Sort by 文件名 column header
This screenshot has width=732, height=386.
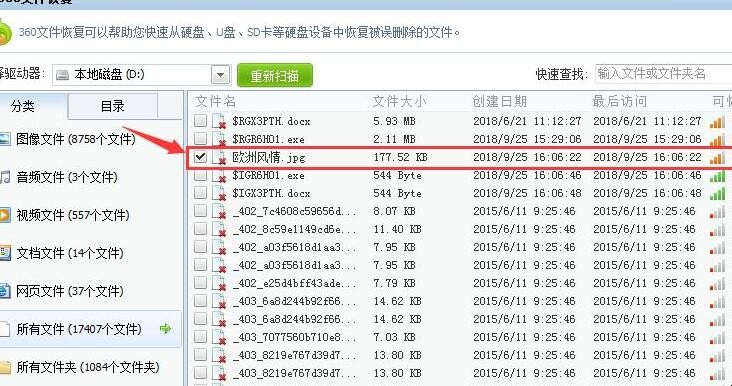pos(215,101)
